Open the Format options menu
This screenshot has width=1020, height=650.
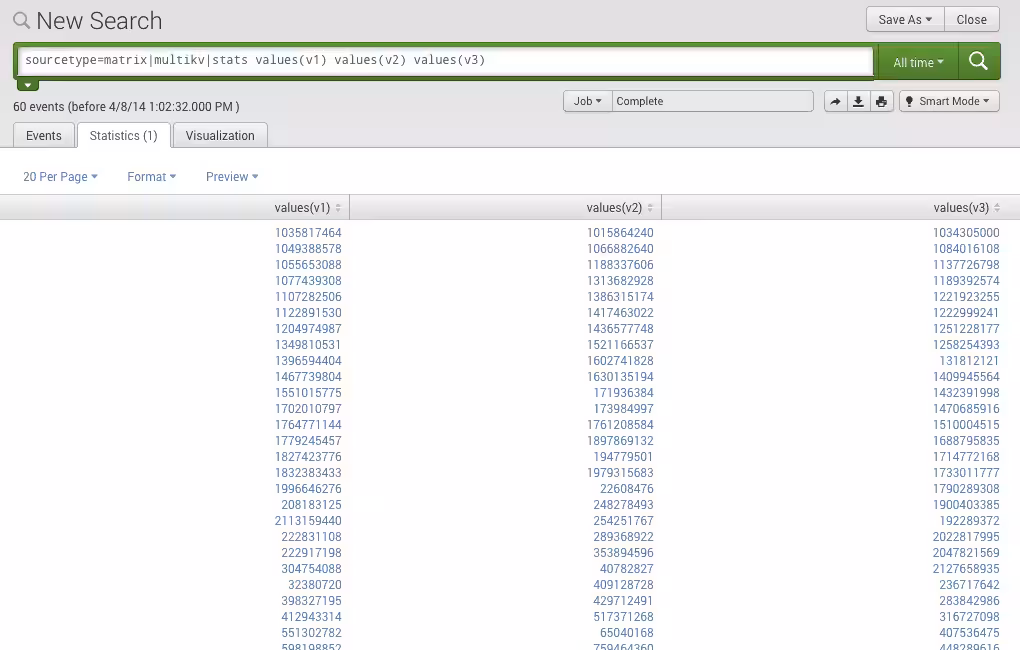click(150, 176)
